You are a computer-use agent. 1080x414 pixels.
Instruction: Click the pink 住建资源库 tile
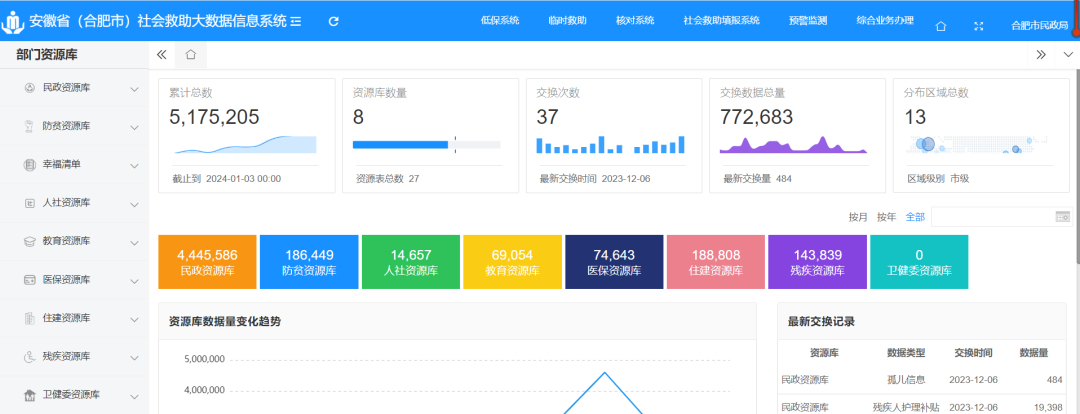click(x=716, y=262)
